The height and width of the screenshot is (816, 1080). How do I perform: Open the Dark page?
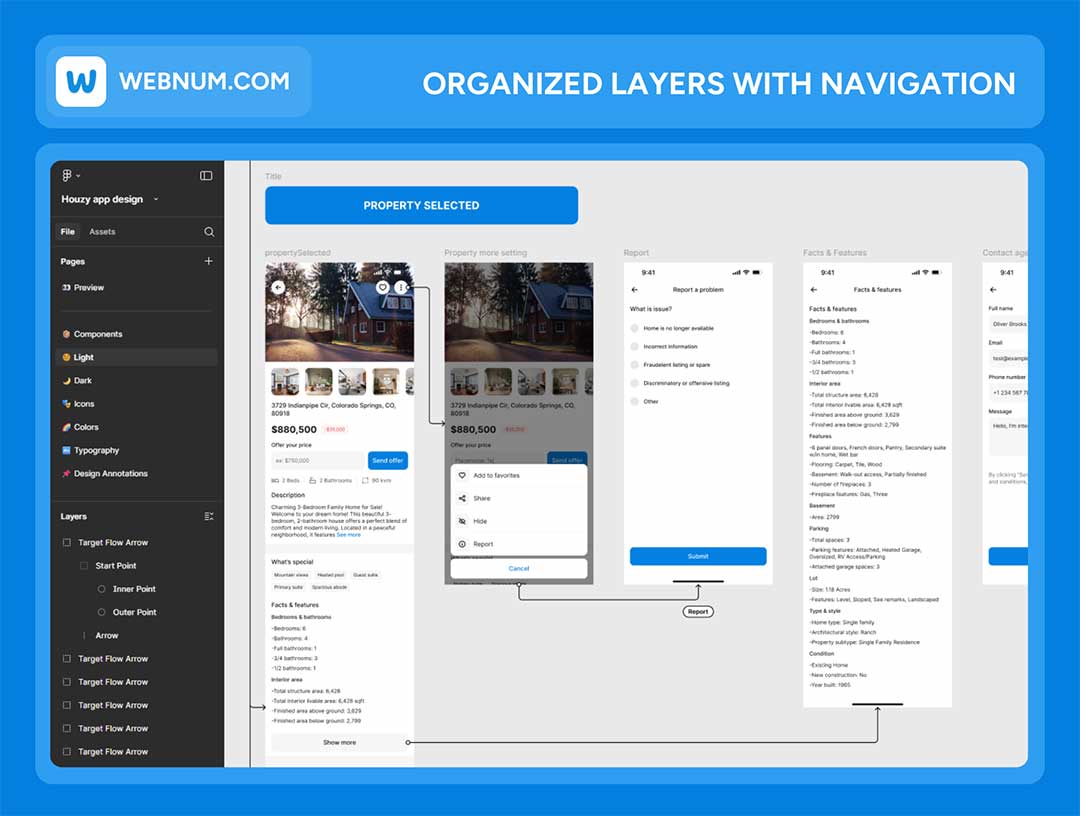(83, 380)
